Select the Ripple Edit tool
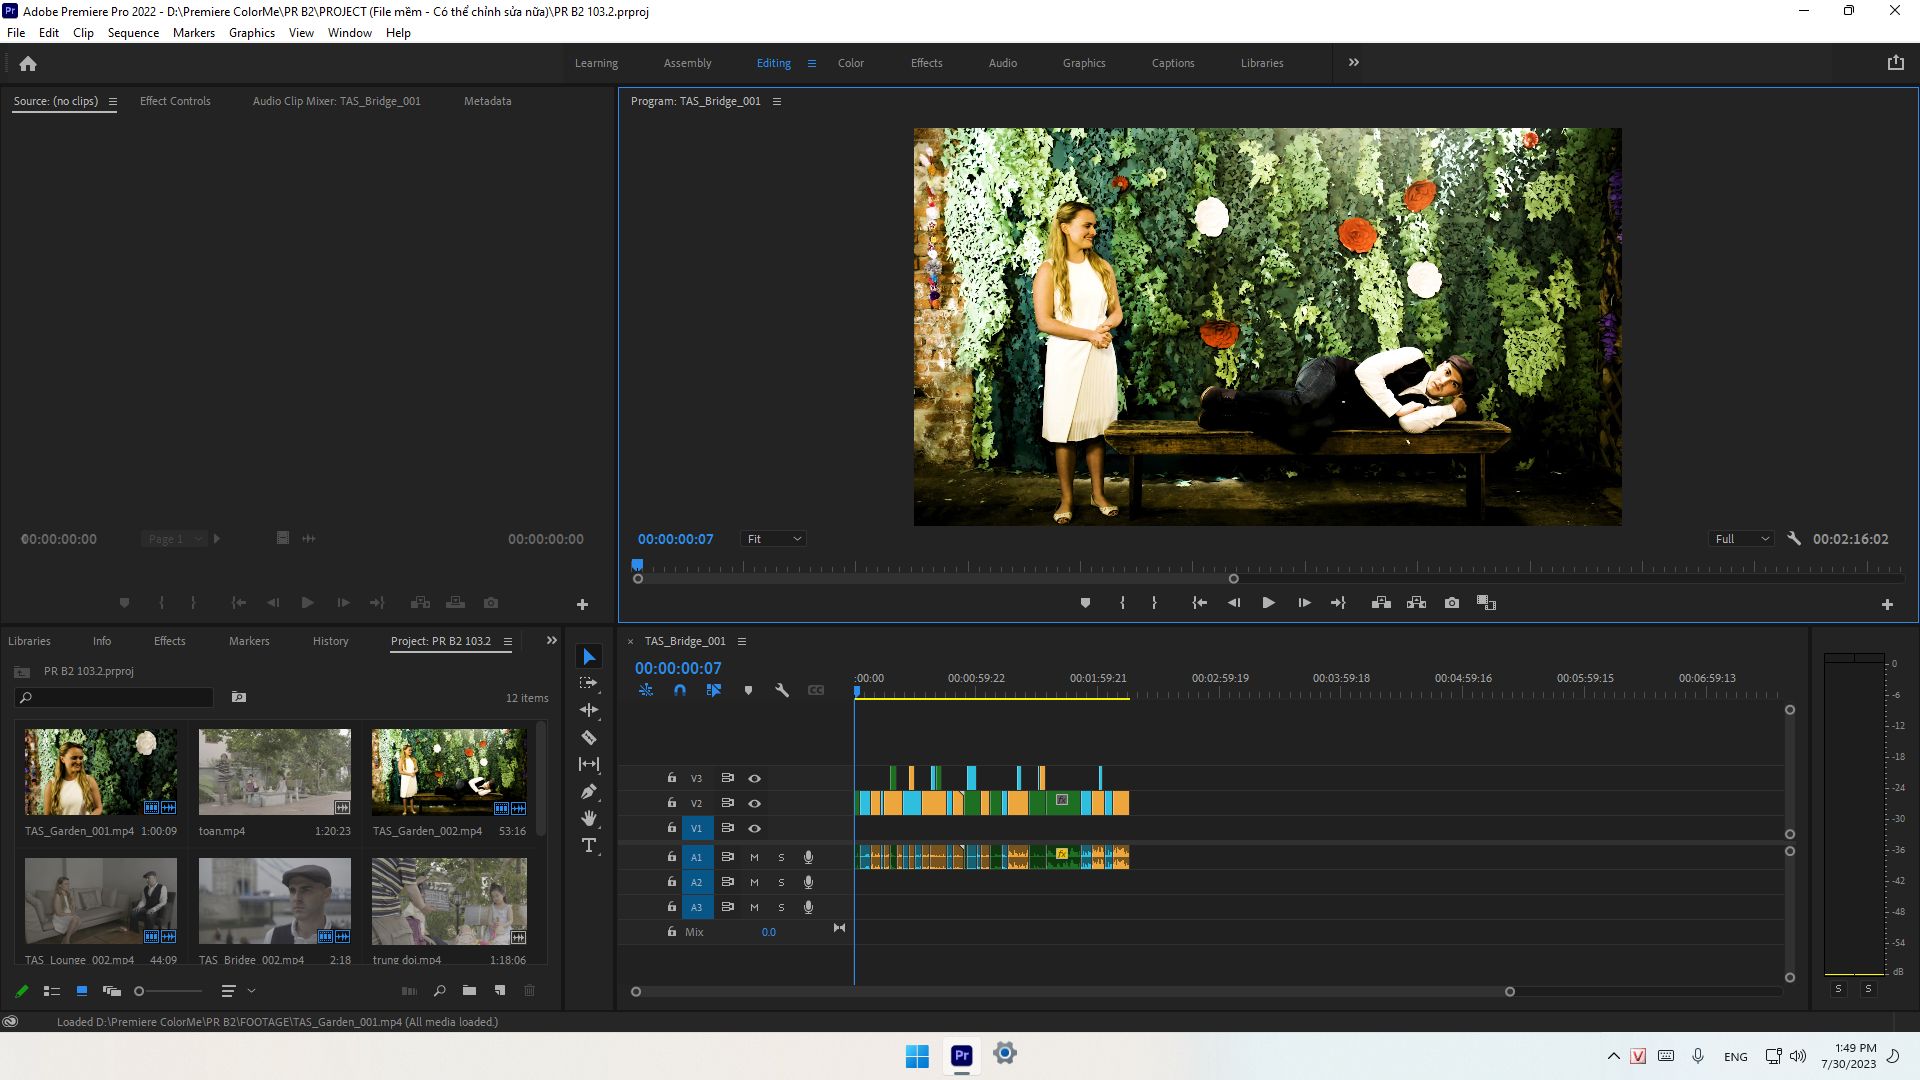This screenshot has height=1080, width=1920. point(589,710)
